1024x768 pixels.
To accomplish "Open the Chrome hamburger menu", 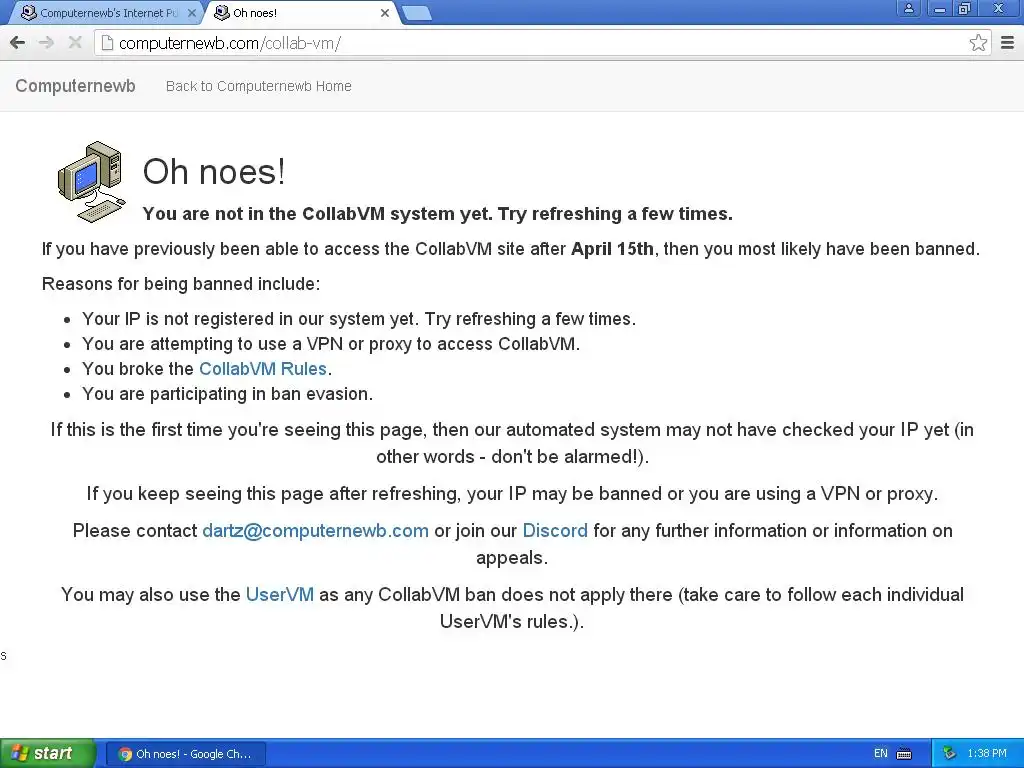I will click(1008, 43).
